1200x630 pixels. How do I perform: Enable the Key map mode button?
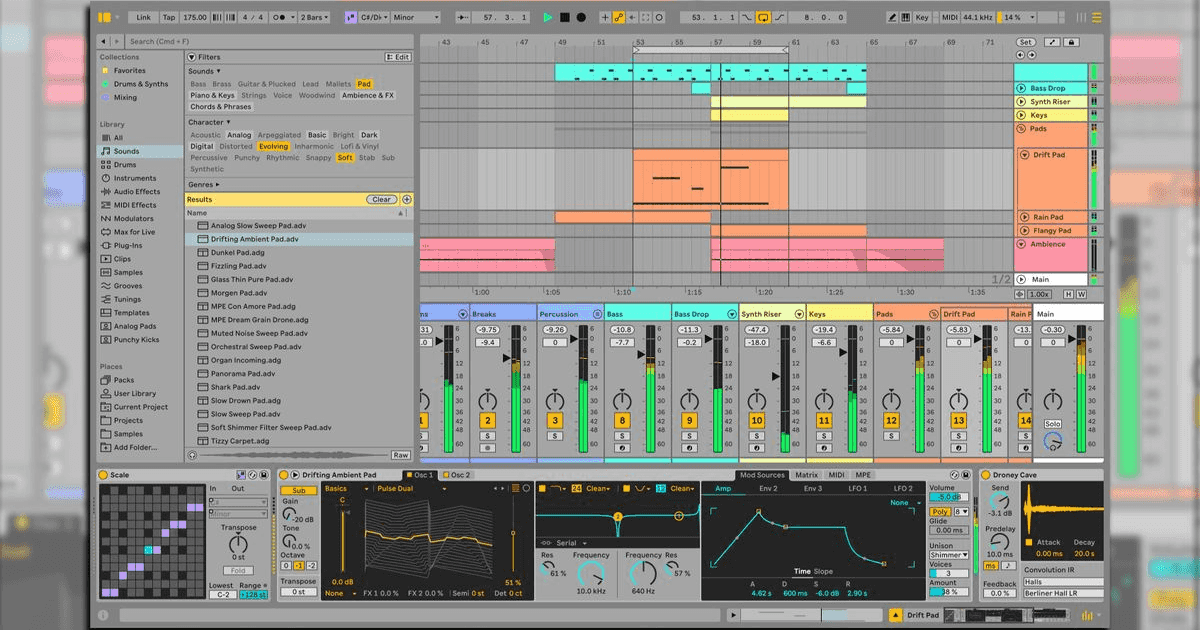pos(921,17)
